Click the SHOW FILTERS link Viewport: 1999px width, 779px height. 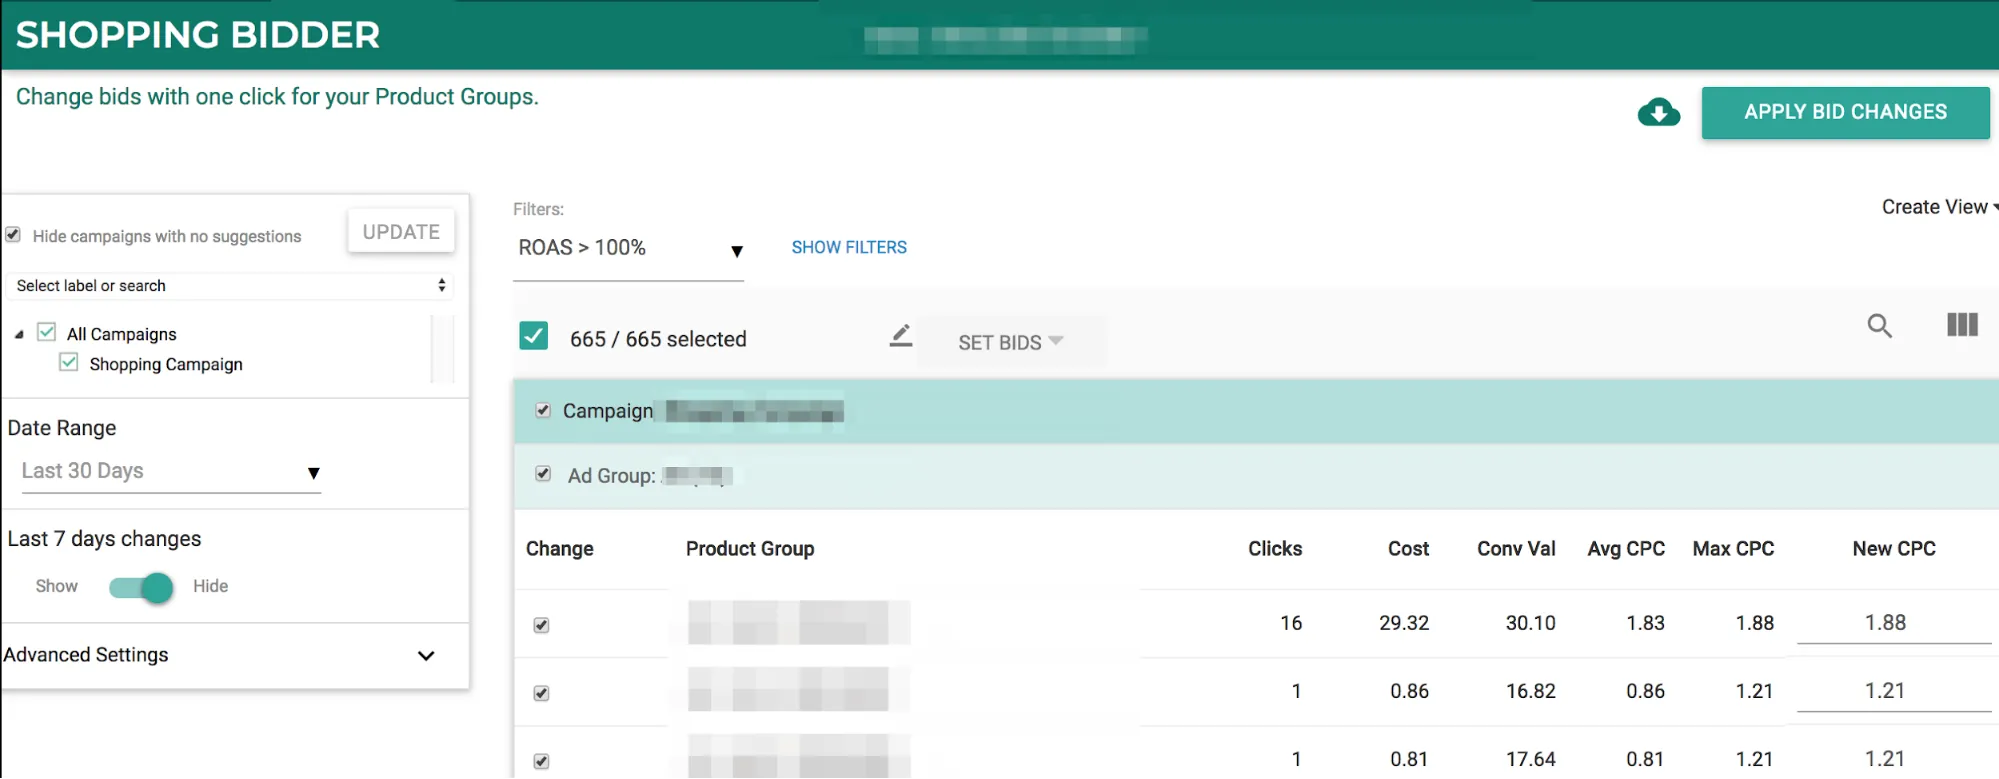click(849, 247)
